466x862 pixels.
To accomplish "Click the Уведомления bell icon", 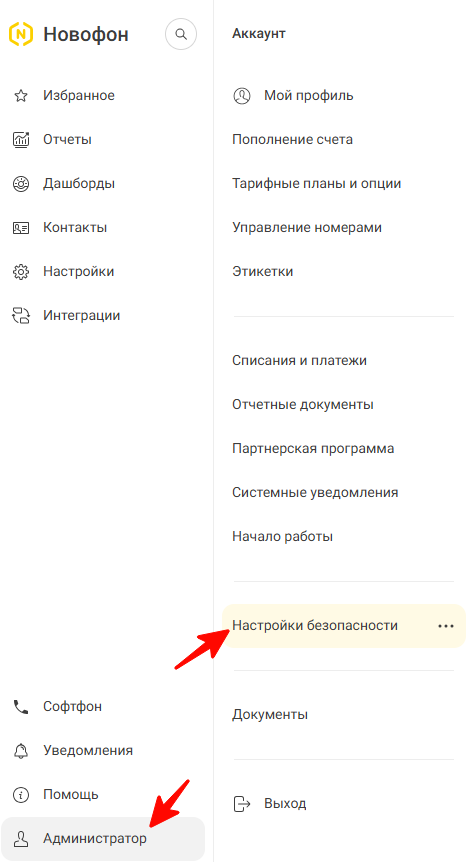I will [x=21, y=750].
